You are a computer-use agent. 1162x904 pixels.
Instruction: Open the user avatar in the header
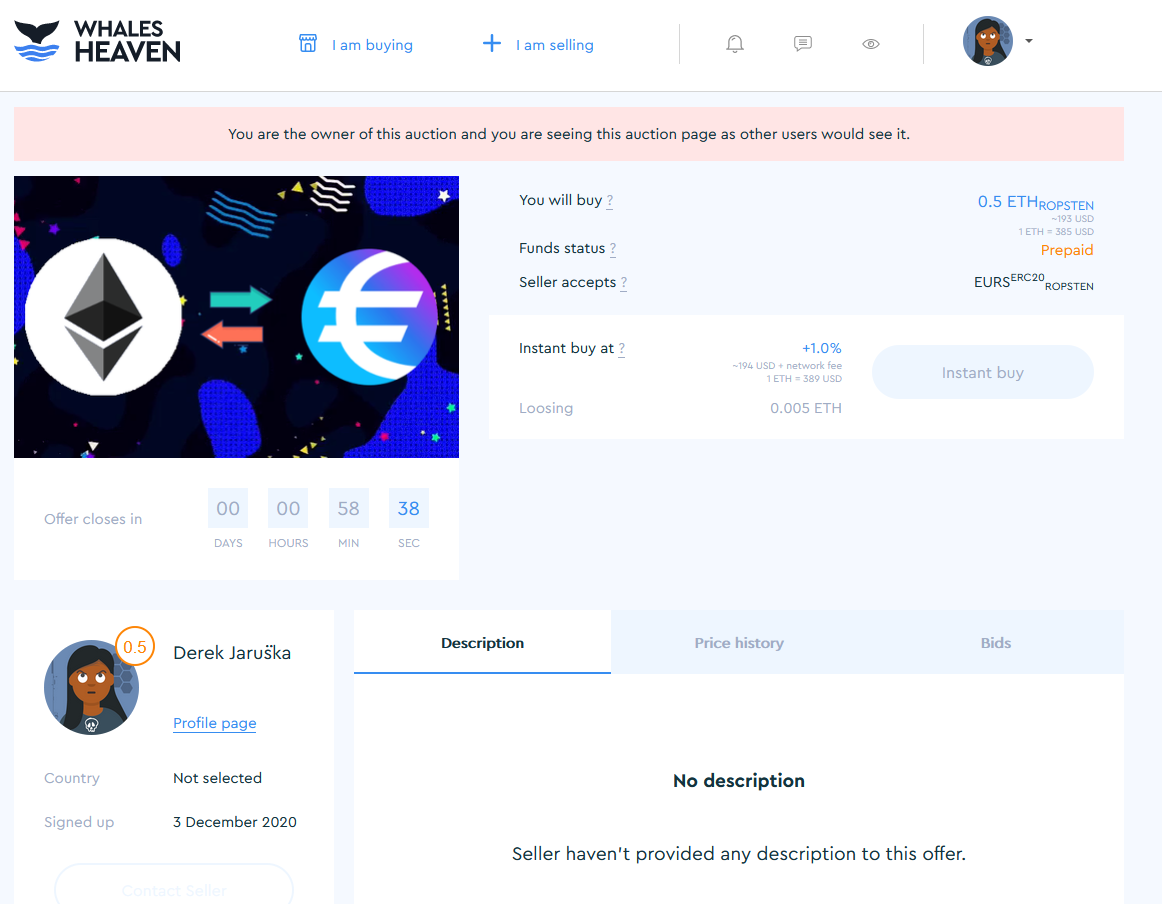(988, 41)
